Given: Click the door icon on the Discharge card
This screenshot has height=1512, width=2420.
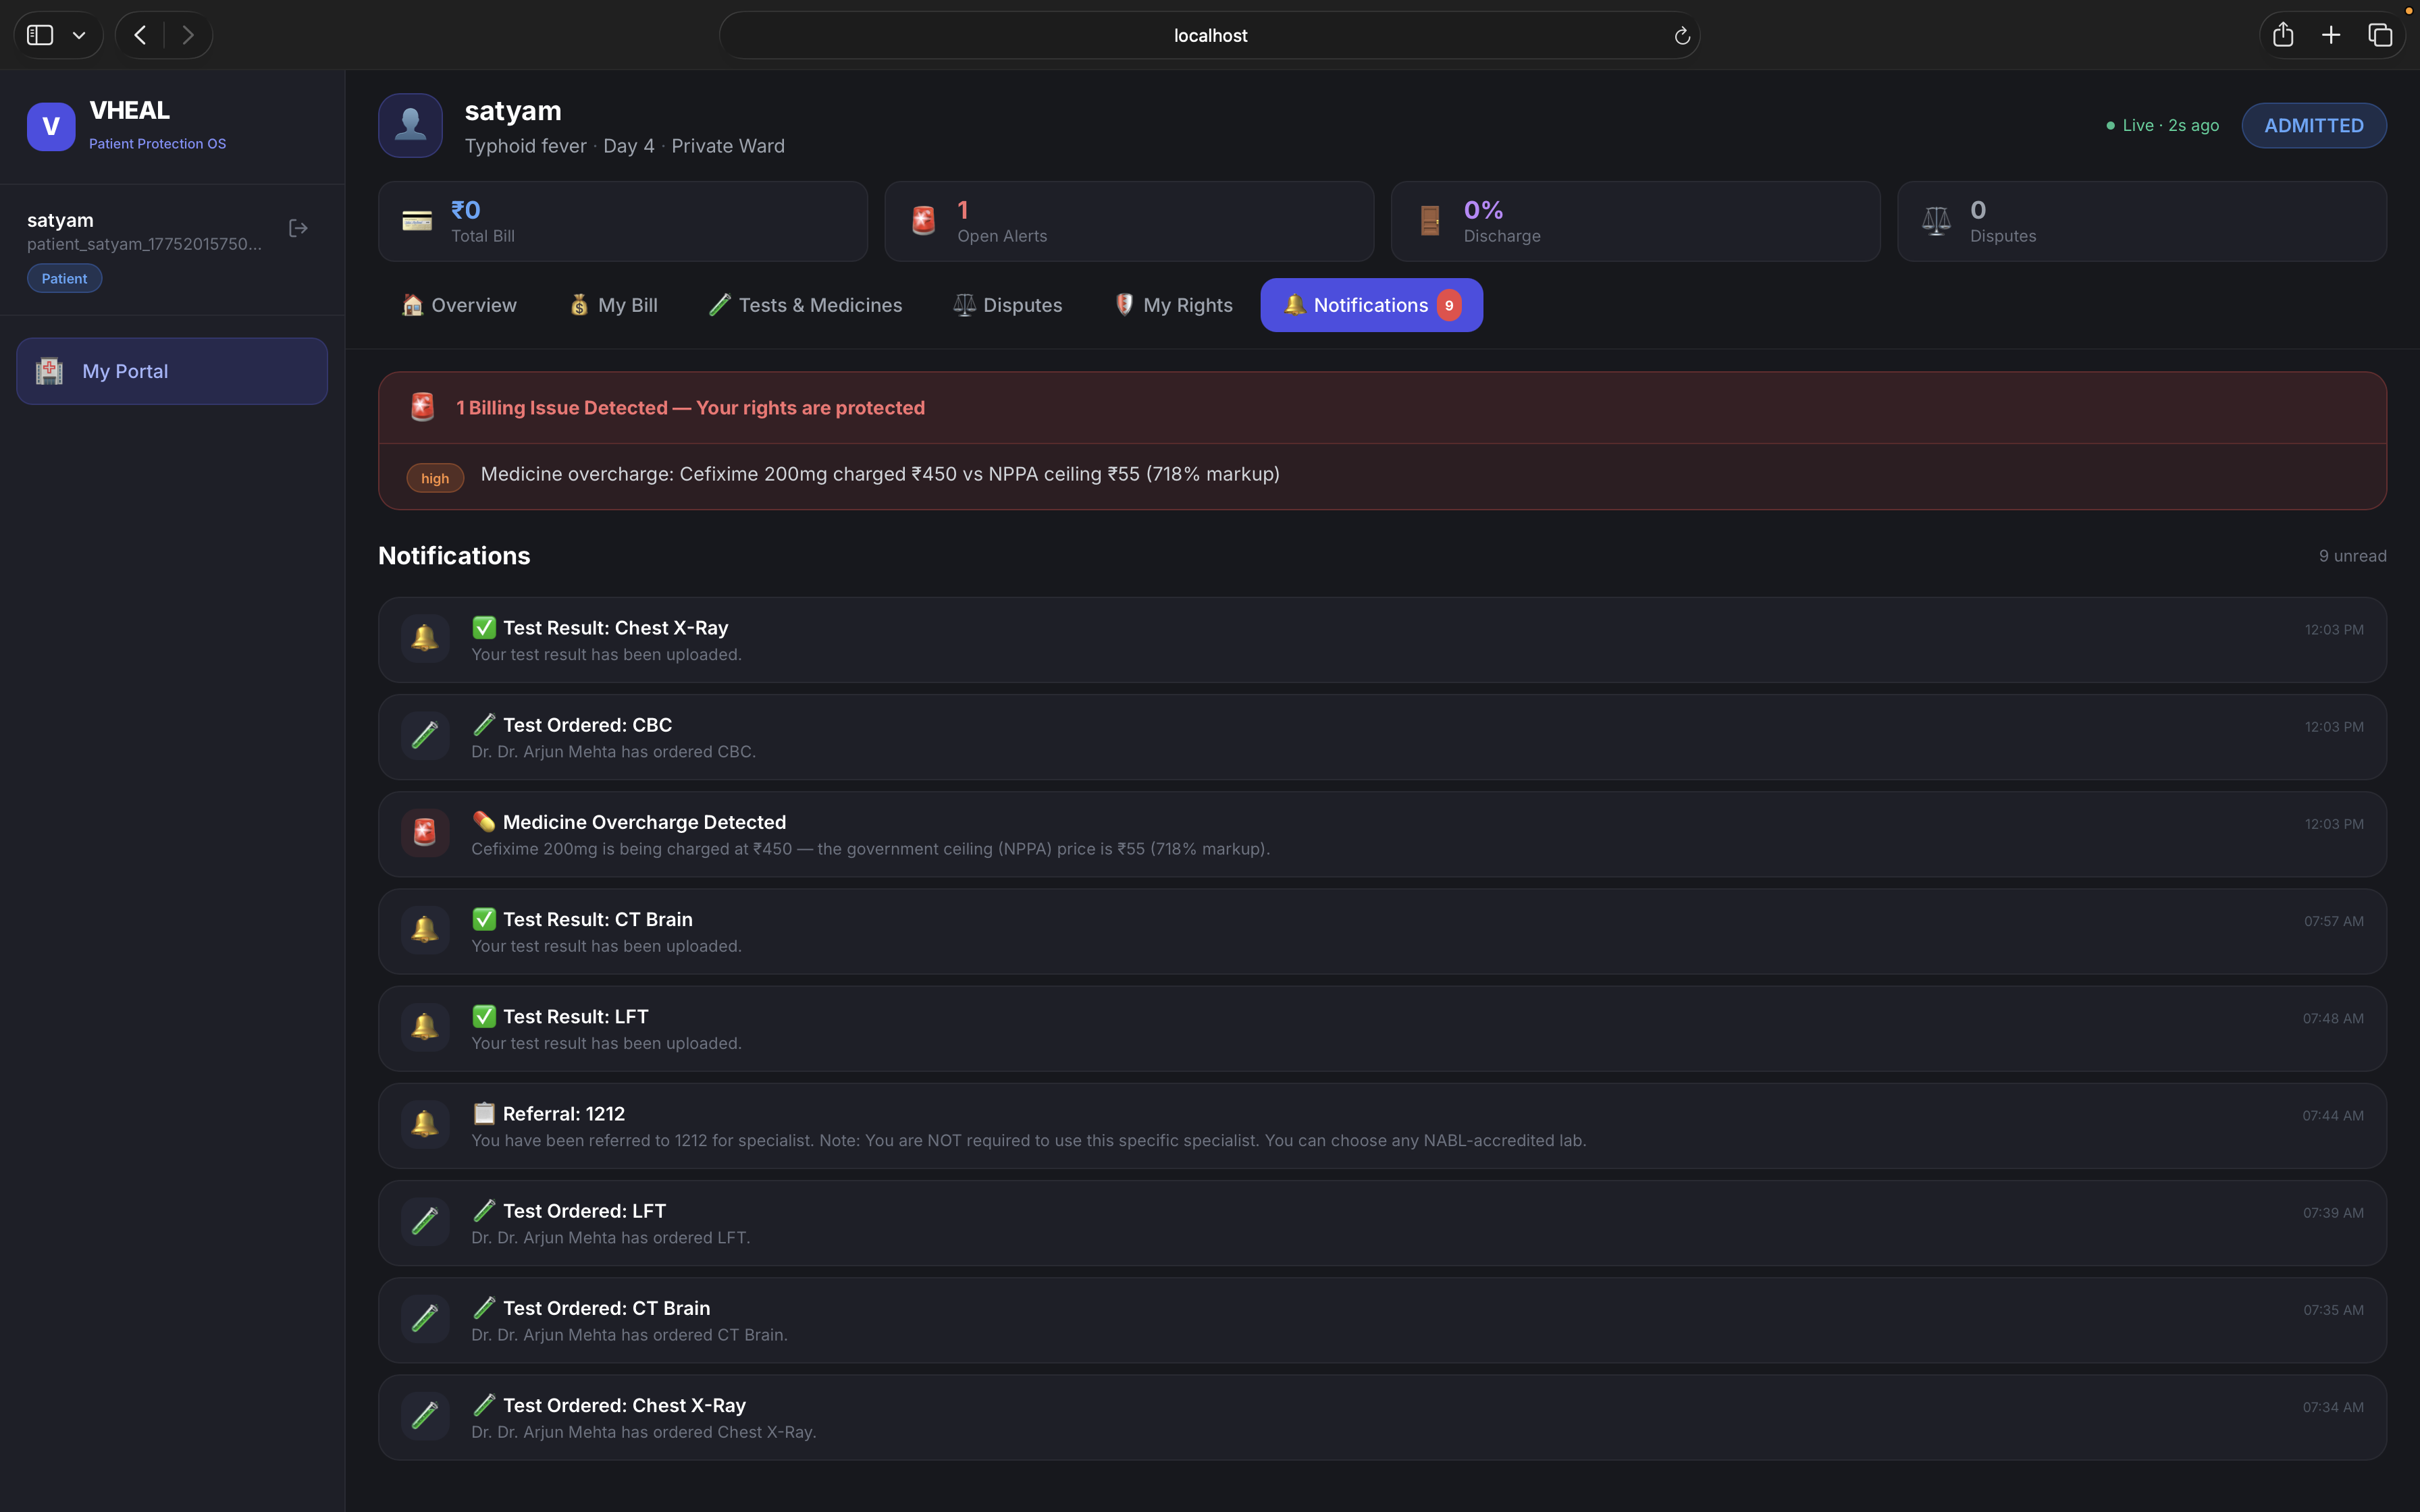Looking at the screenshot, I should point(1429,220).
